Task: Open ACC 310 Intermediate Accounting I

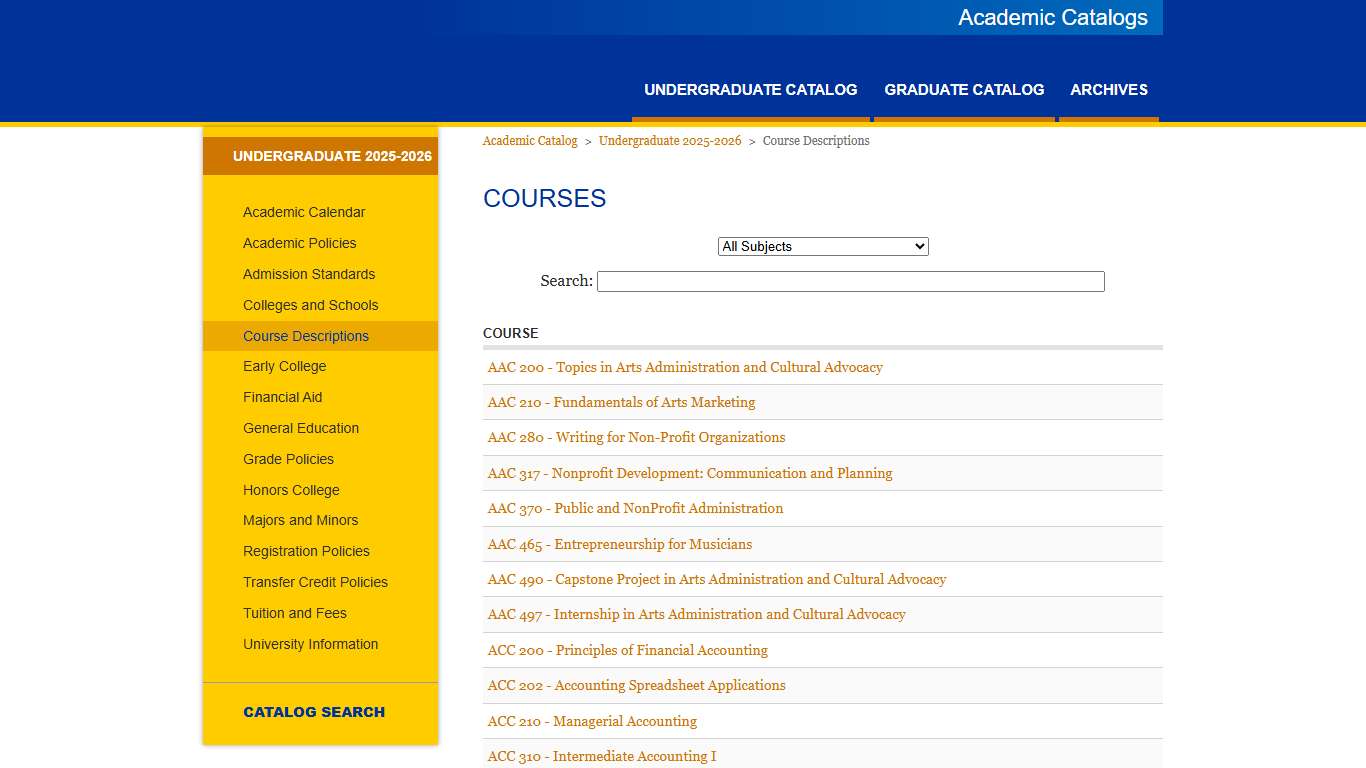Action: click(x=601, y=756)
